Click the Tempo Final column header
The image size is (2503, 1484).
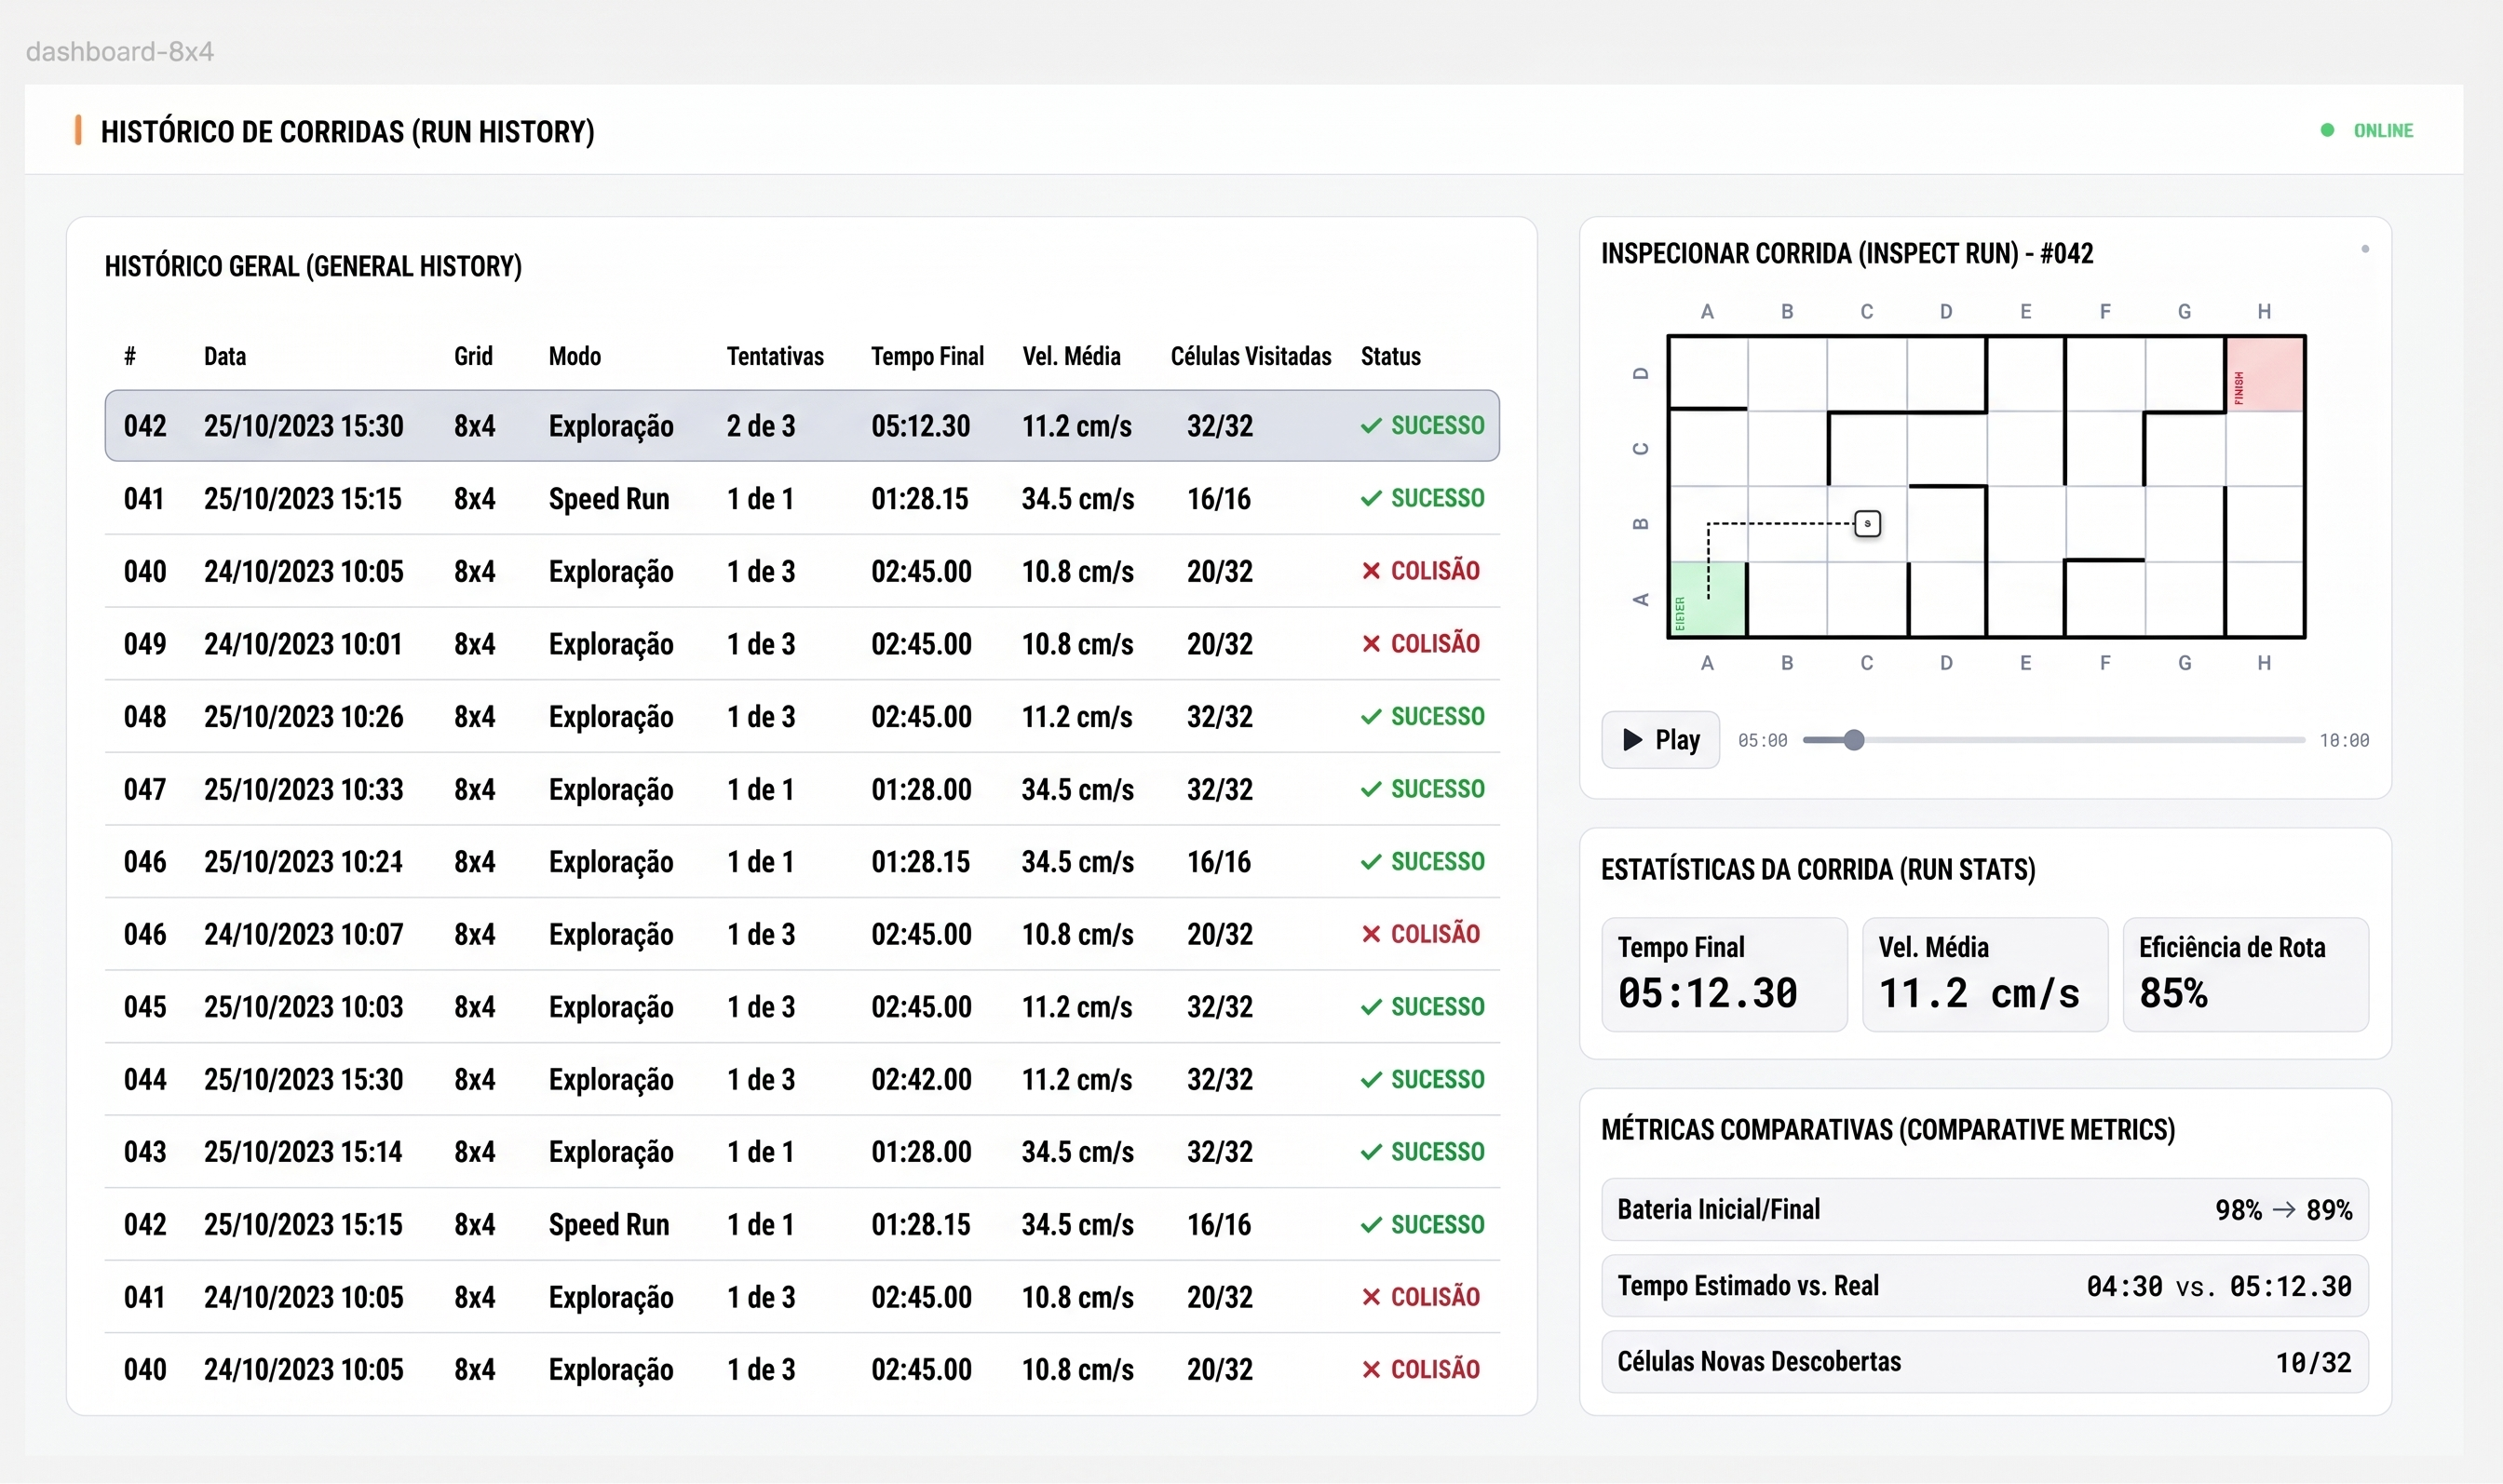927,356
